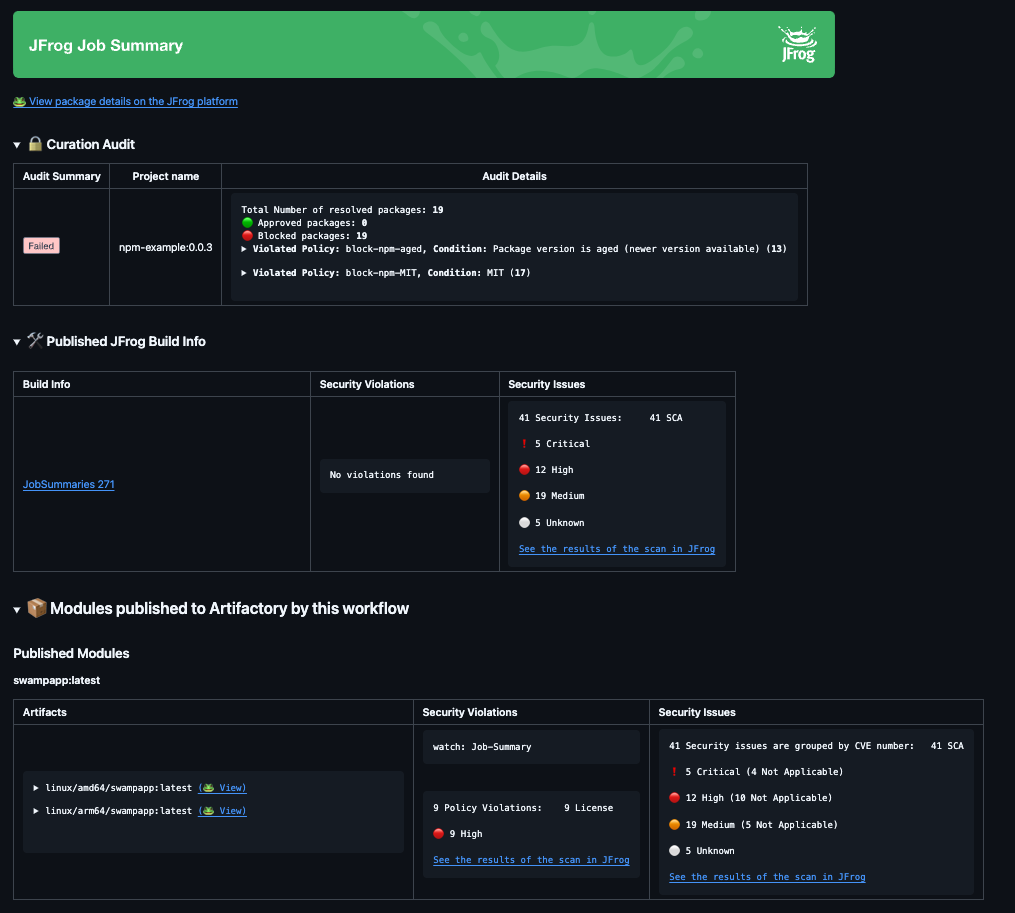Click the No violations found message
Viewport: 1015px width, 913px height.
(x=382, y=475)
